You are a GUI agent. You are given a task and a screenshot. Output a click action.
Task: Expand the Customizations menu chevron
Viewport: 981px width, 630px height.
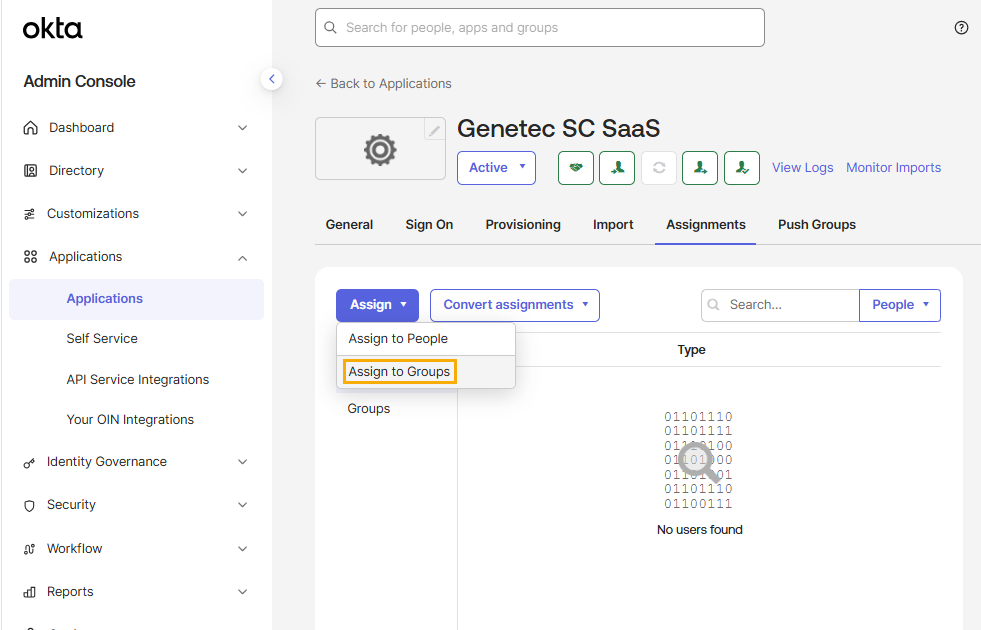tap(243, 214)
